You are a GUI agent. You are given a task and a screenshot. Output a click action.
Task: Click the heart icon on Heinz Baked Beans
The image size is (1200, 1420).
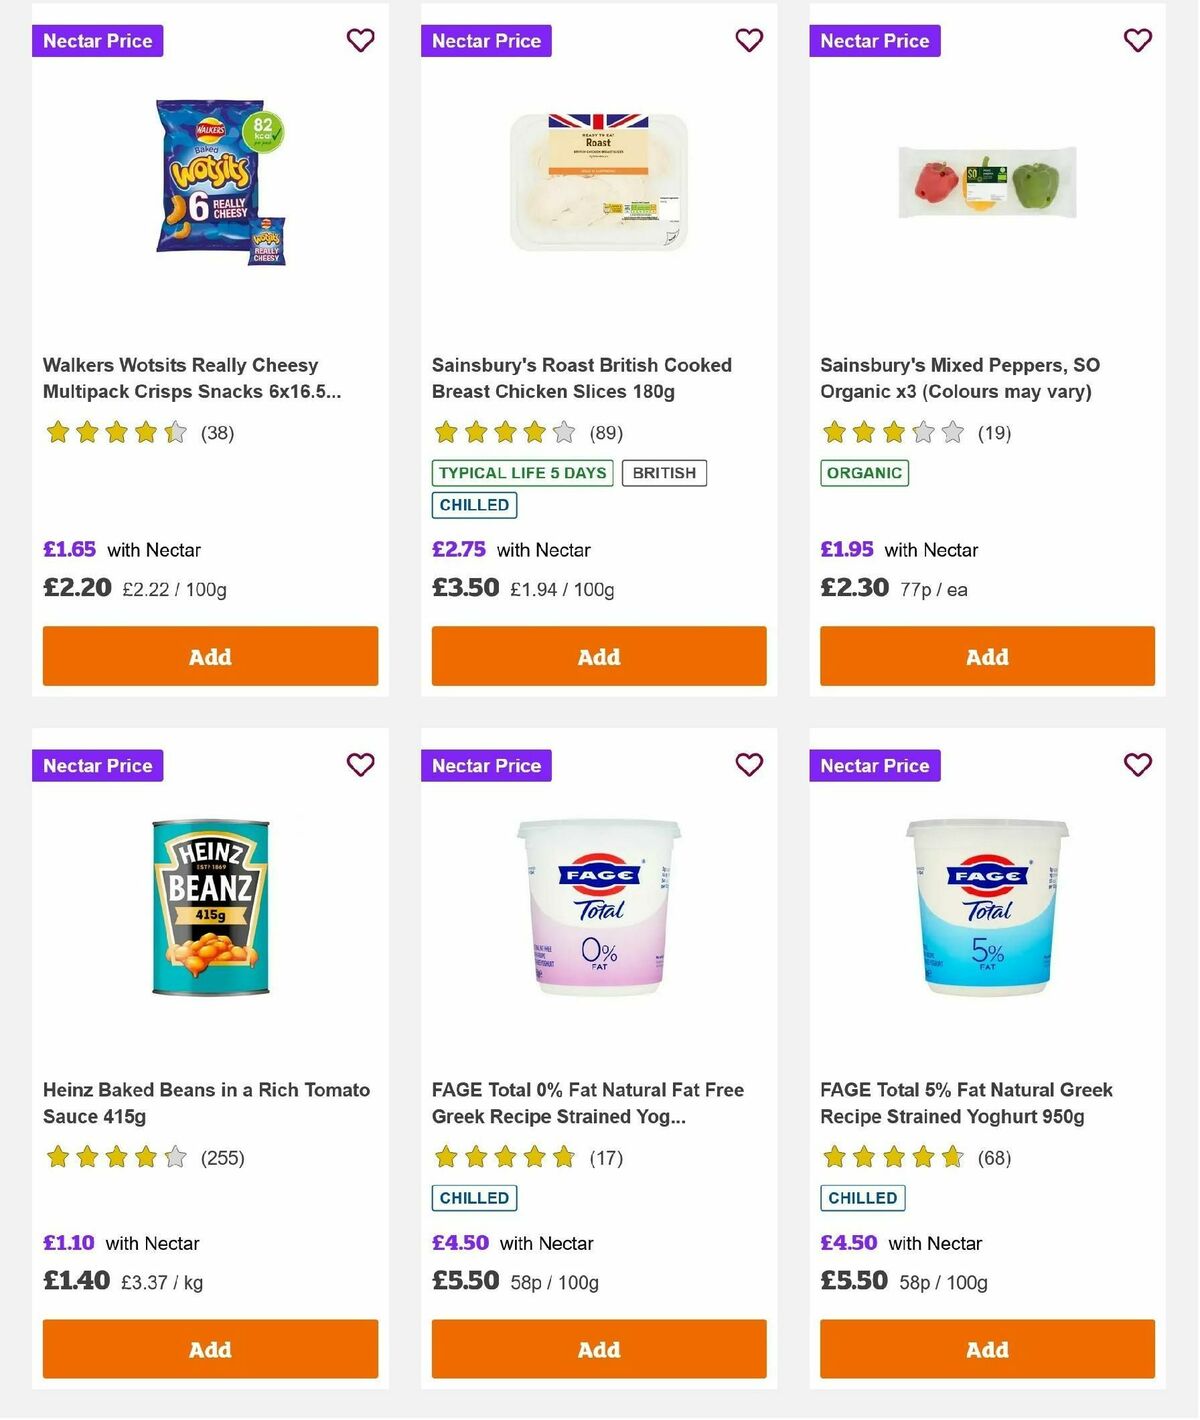coord(360,764)
